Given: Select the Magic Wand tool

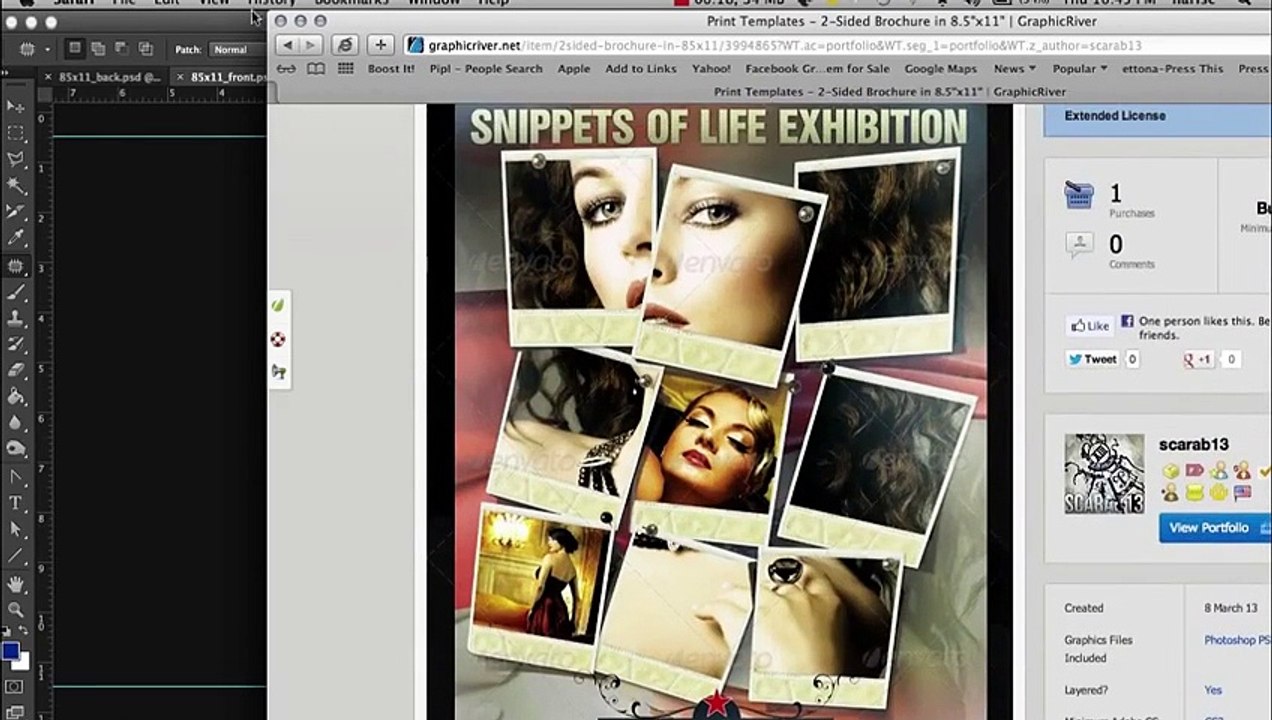Looking at the screenshot, I should click(15, 186).
